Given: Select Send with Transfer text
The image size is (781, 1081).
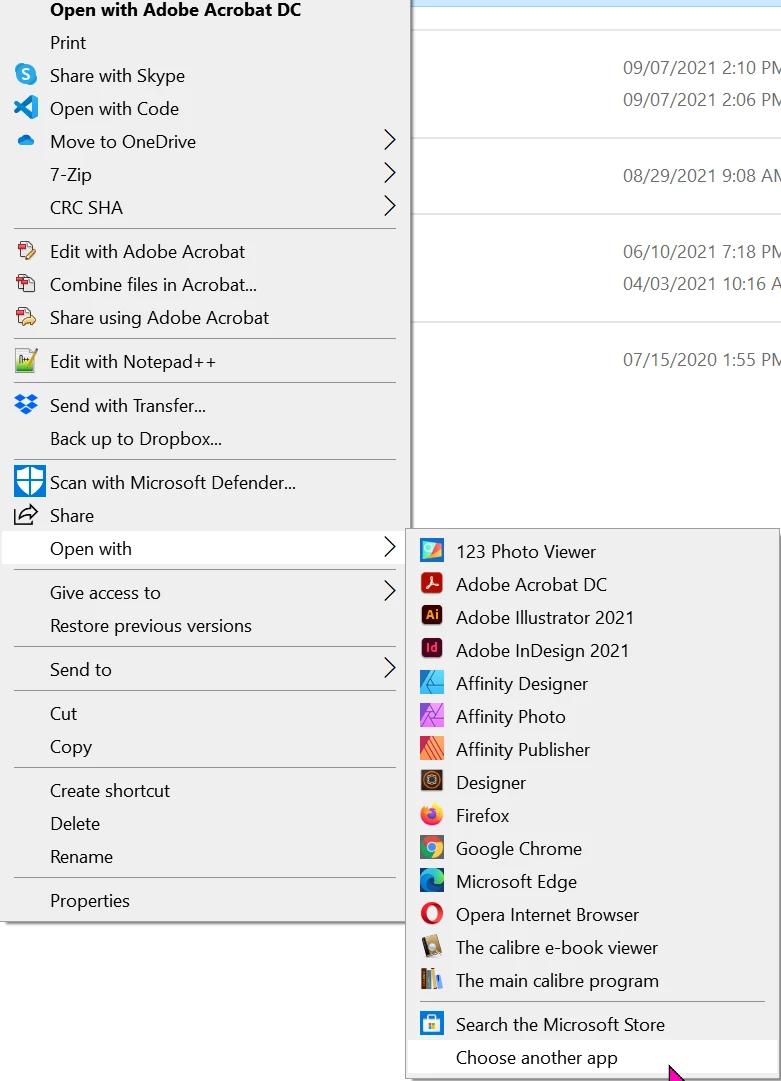Looking at the screenshot, I should click(128, 405).
